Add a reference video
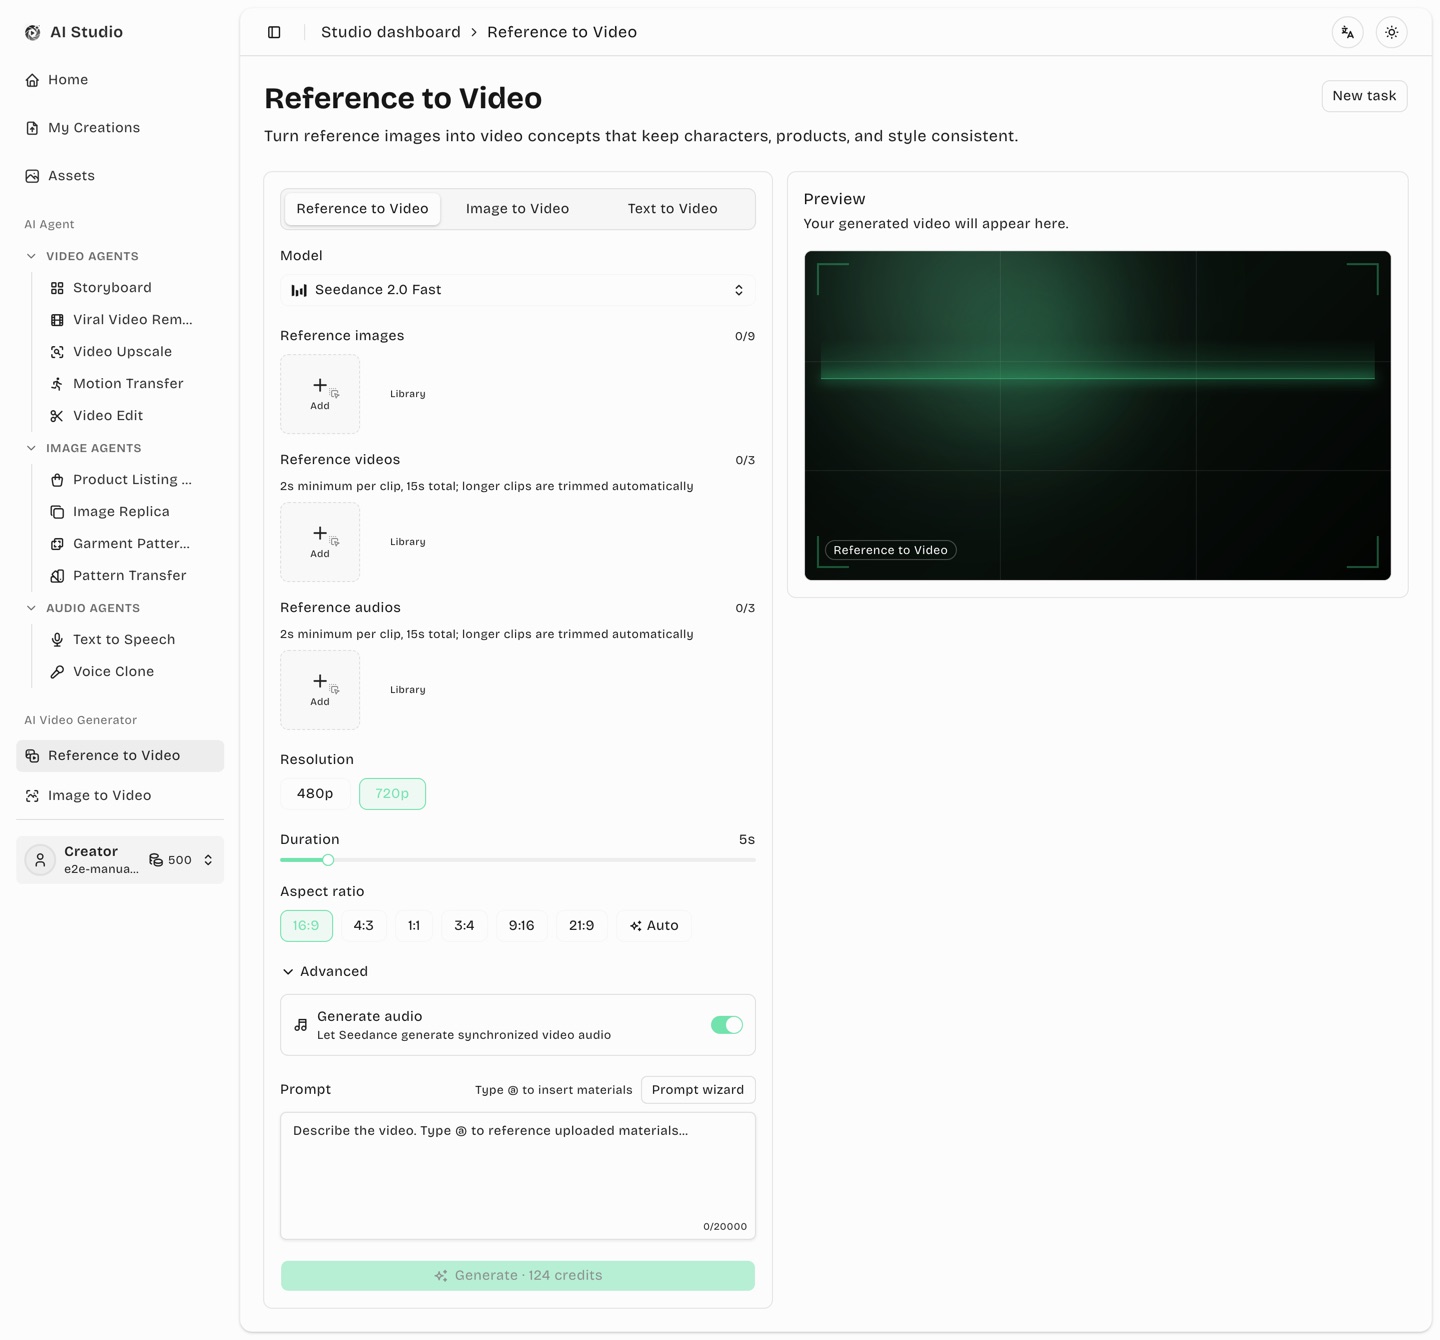Viewport: 1440px width, 1340px height. (x=320, y=542)
